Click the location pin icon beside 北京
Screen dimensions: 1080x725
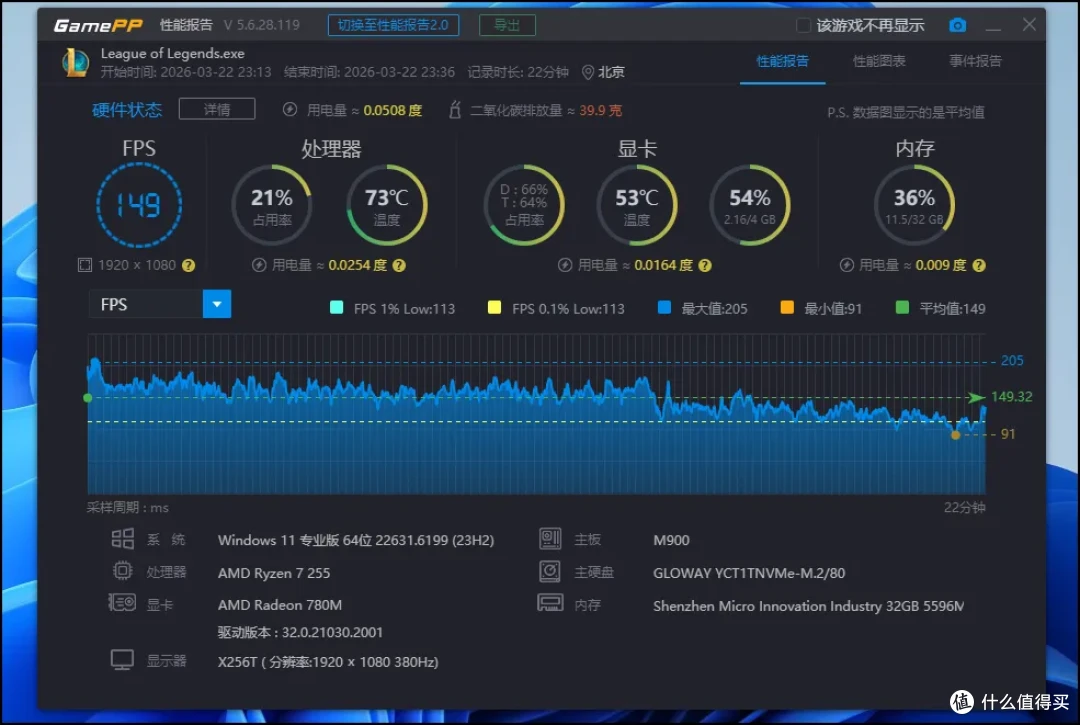[x=588, y=72]
